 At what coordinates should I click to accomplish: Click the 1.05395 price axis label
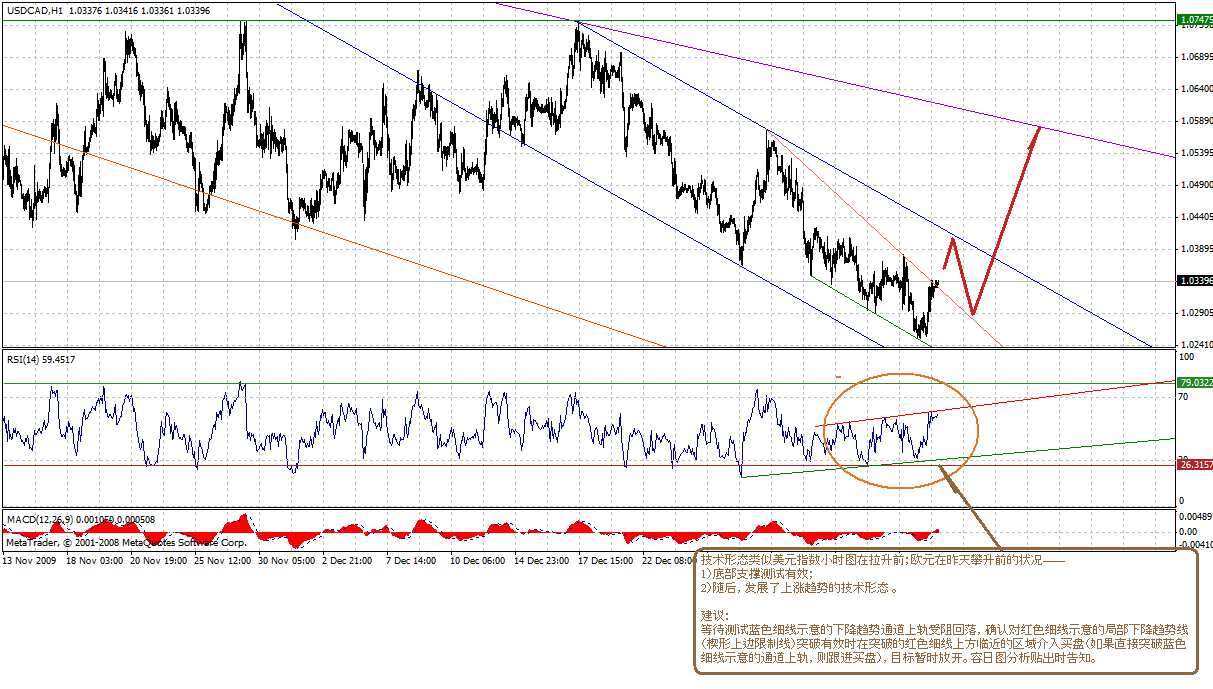click(1196, 153)
